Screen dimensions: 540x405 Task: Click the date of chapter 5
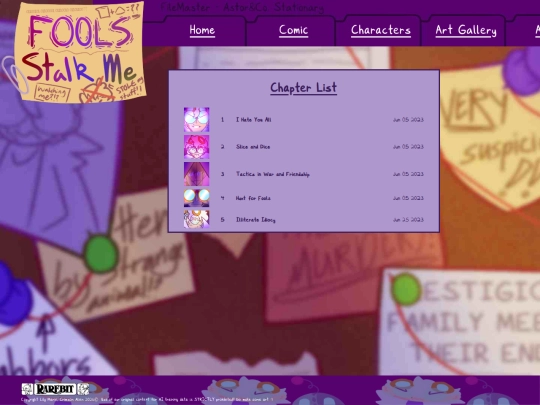coord(408,219)
